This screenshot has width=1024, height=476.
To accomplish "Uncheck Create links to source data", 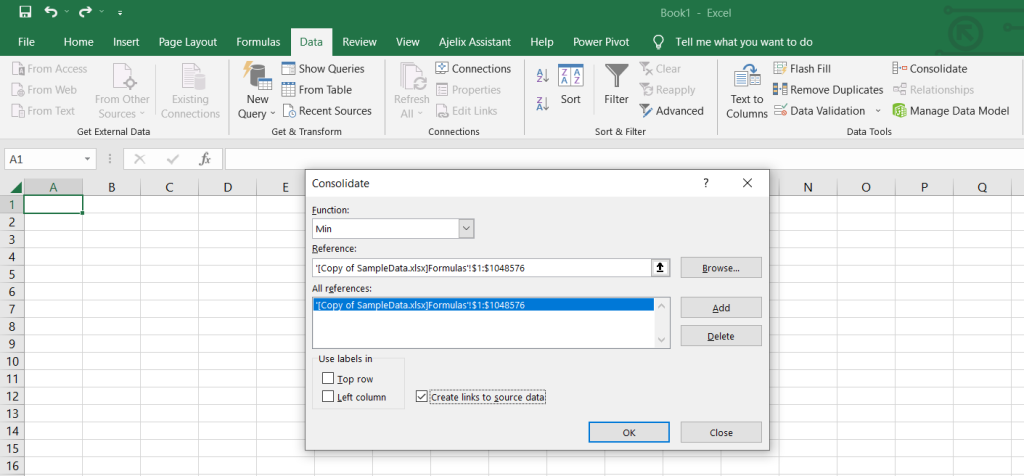I will 422,396.
